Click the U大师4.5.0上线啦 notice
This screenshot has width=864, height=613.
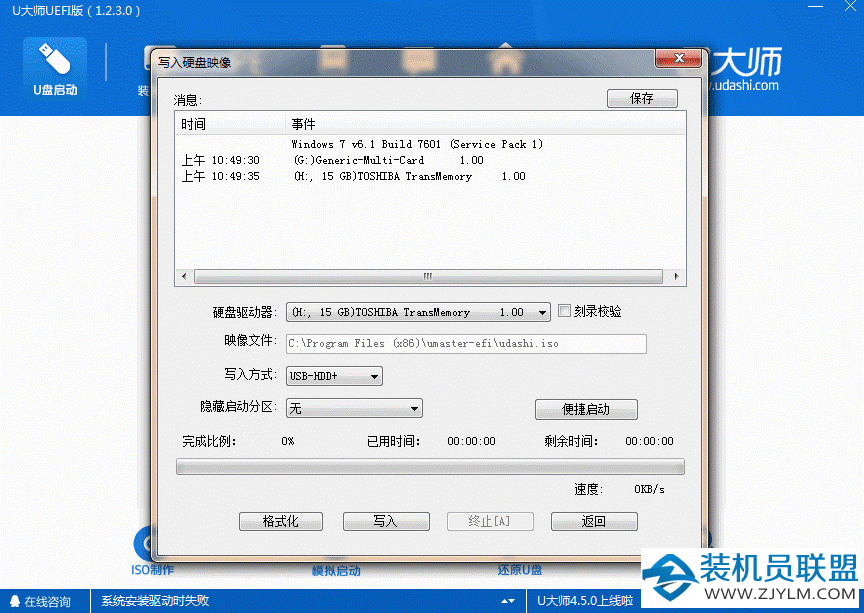[x=585, y=601]
